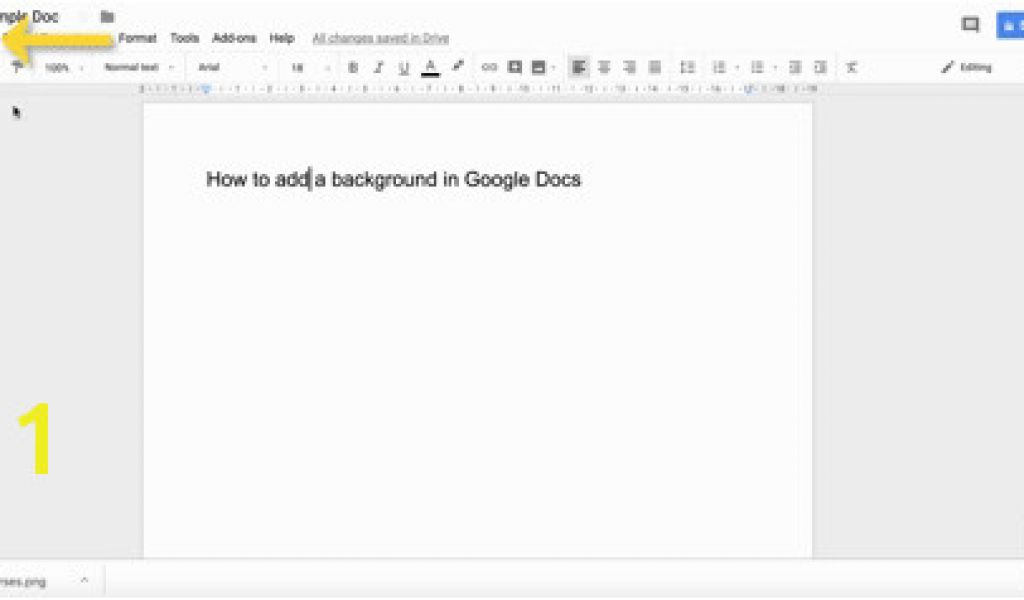Open the line spacing options

tap(687, 67)
